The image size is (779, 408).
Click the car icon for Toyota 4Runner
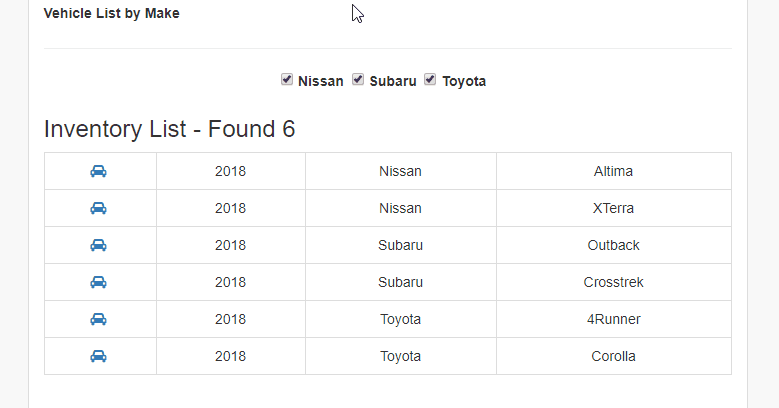(x=98, y=319)
